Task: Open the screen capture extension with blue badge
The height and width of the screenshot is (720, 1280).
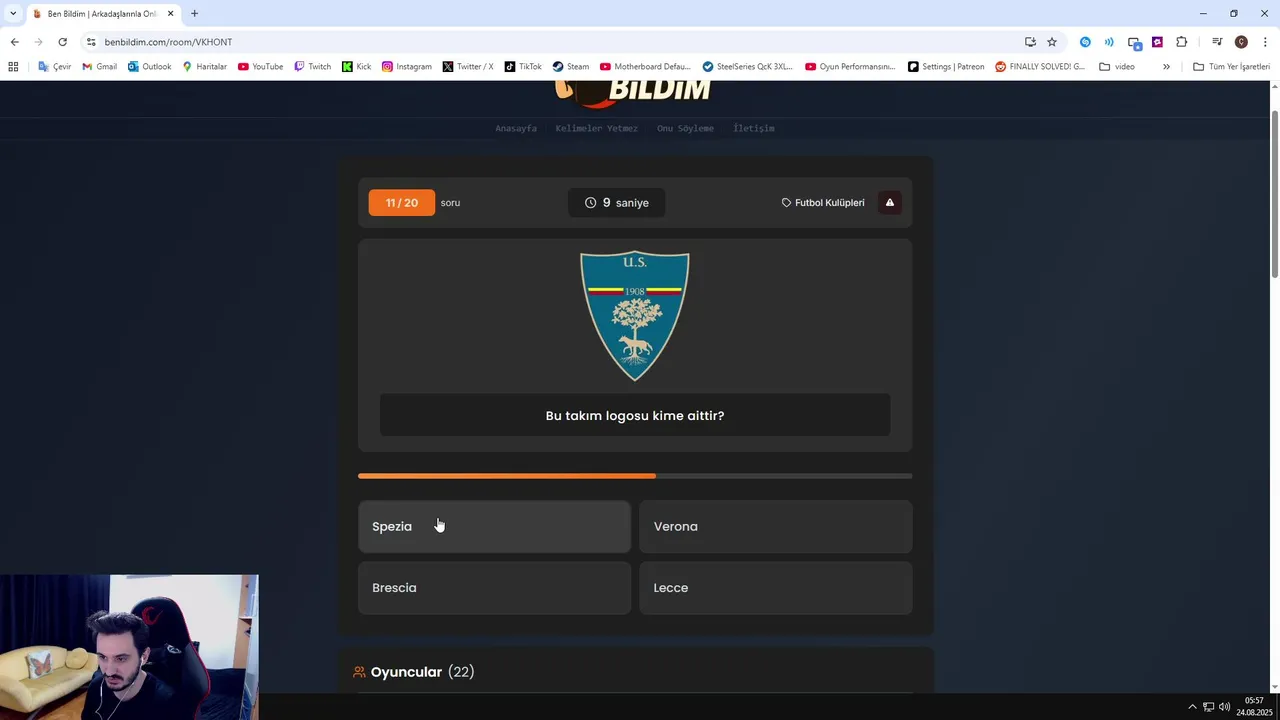Action: point(1134,42)
